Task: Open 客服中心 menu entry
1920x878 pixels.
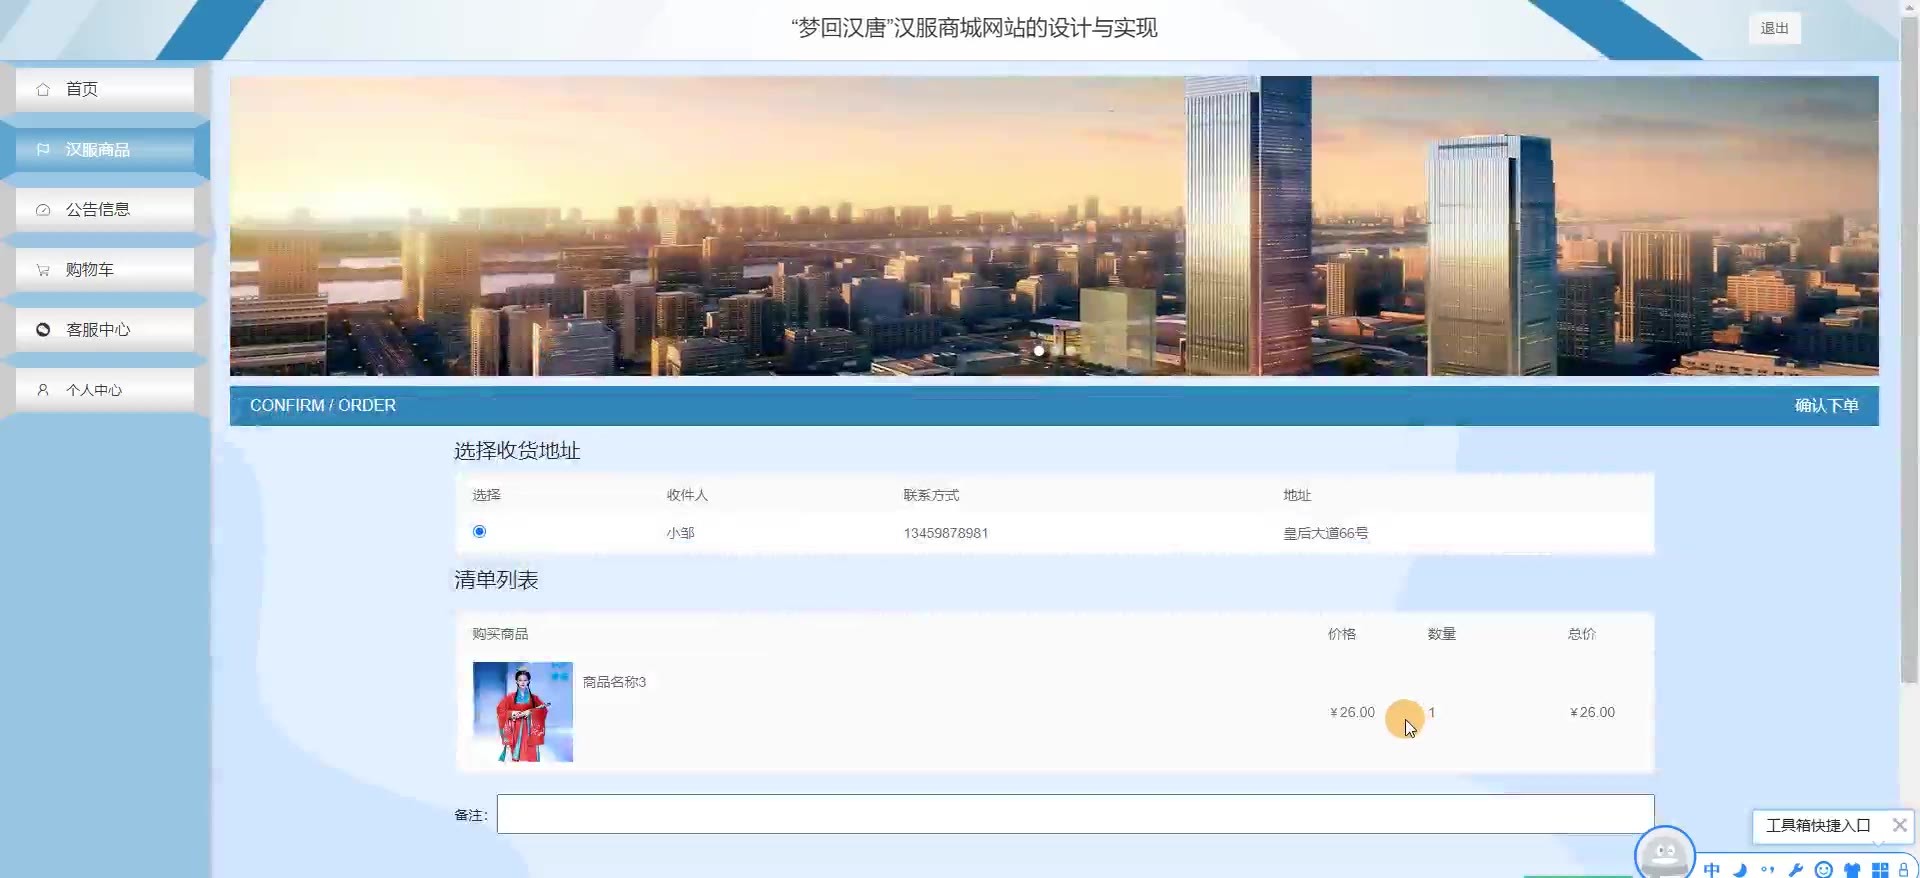Action: [x=105, y=330]
